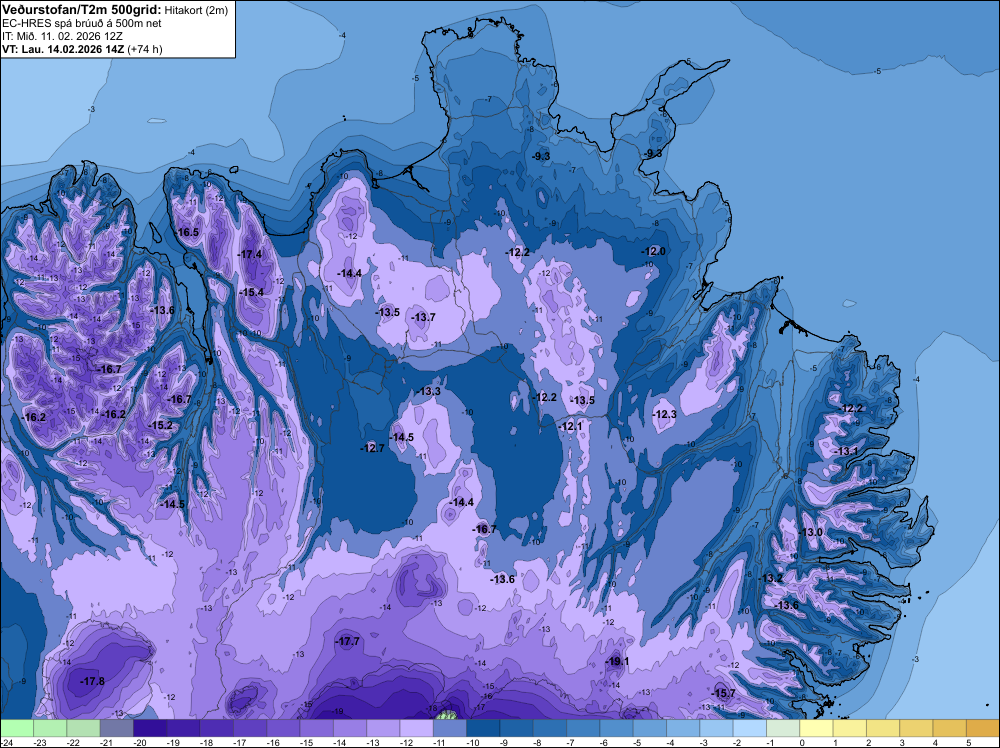Click the -15.7 temperature value
1000x748 pixels.
pos(724,693)
